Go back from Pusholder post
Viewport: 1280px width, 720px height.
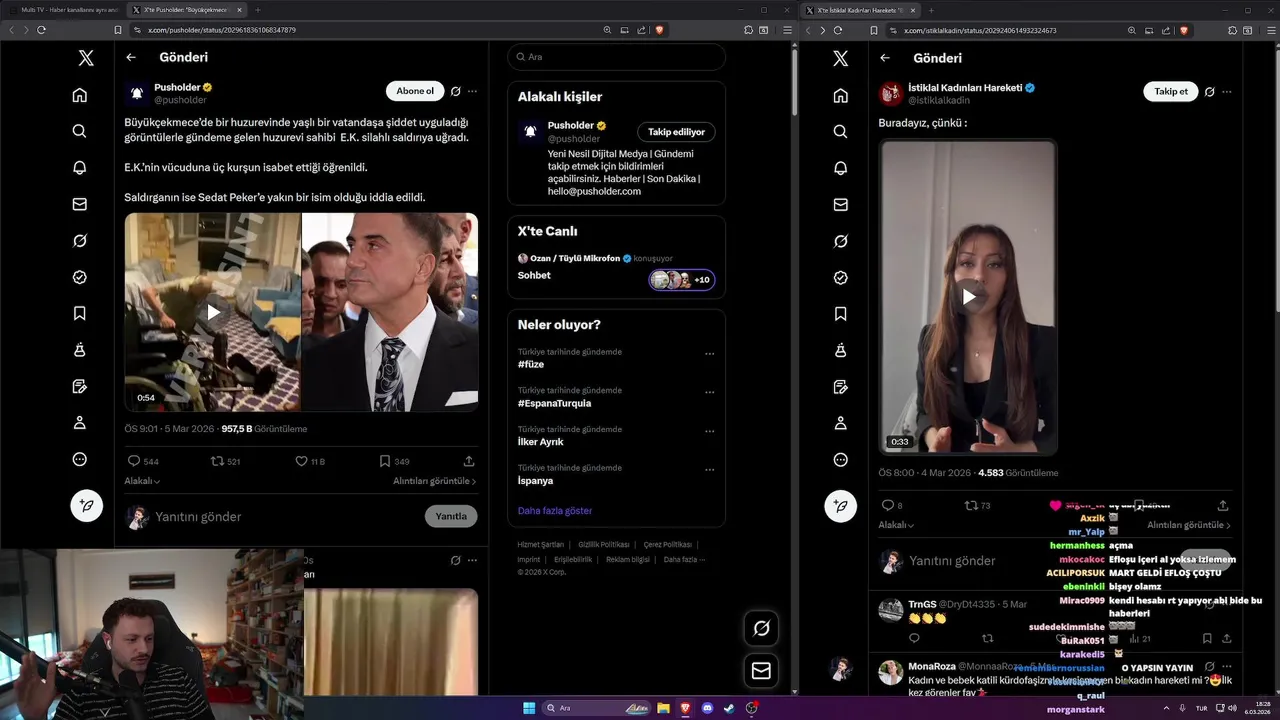click(131, 58)
